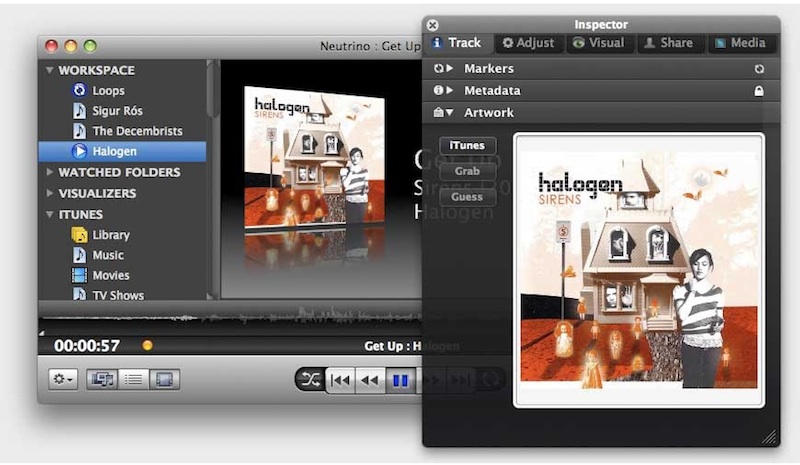Open the Visual tab in Inspector
Image resolution: width=800 pixels, height=465 pixels.
click(598, 43)
